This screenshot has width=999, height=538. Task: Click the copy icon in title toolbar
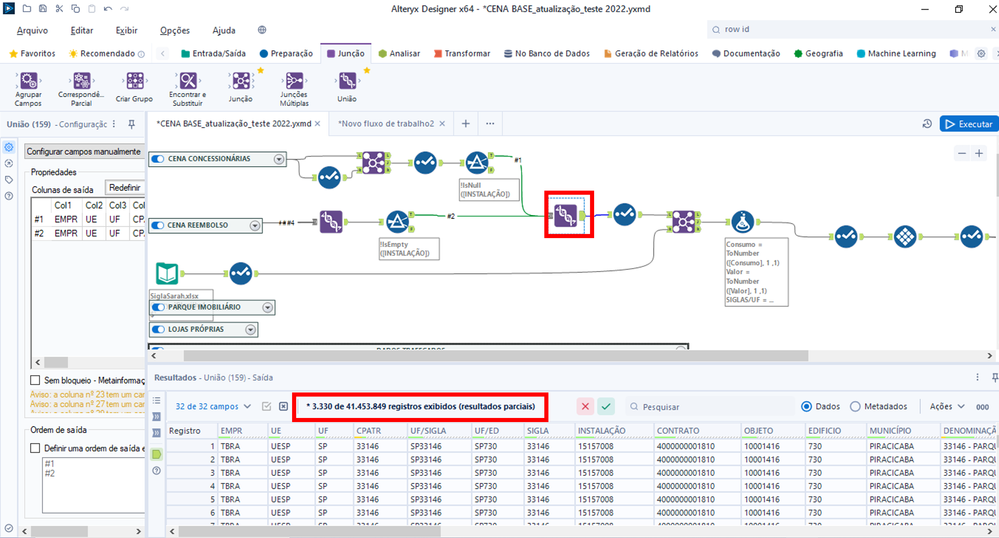75,9
